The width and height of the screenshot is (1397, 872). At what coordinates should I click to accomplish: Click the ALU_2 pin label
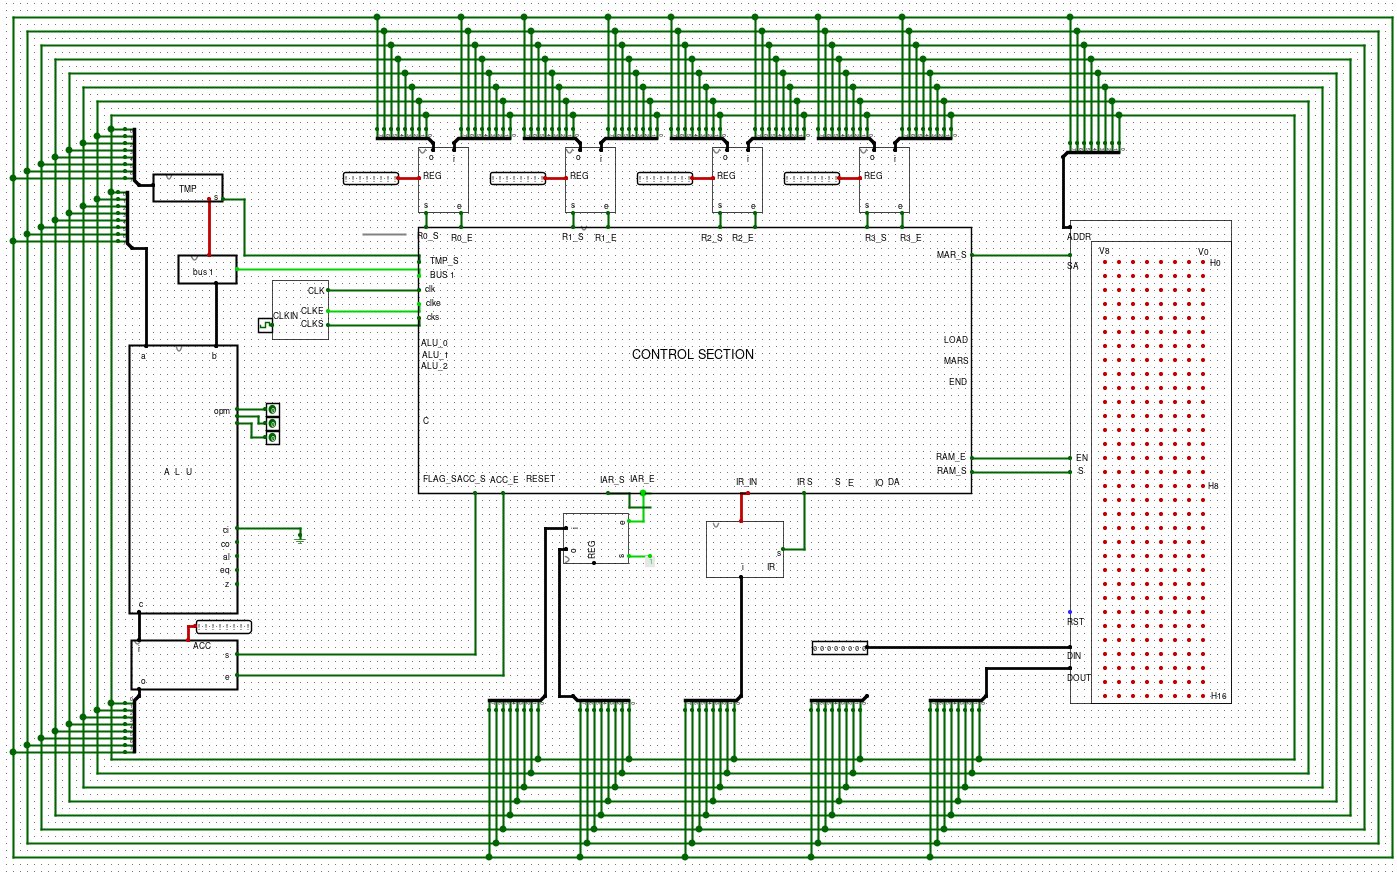point(434,366)
